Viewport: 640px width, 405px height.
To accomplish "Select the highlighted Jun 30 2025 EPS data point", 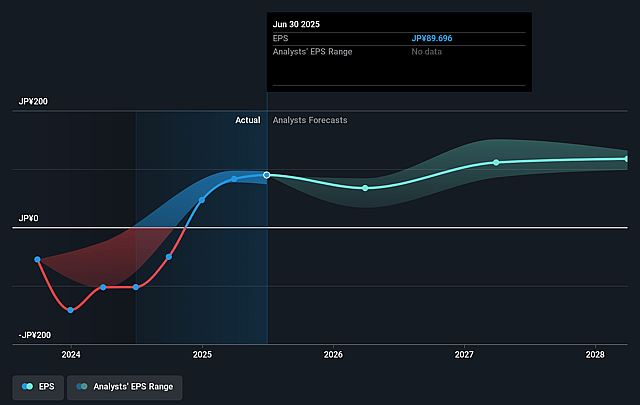I will [x=267, y=175].
